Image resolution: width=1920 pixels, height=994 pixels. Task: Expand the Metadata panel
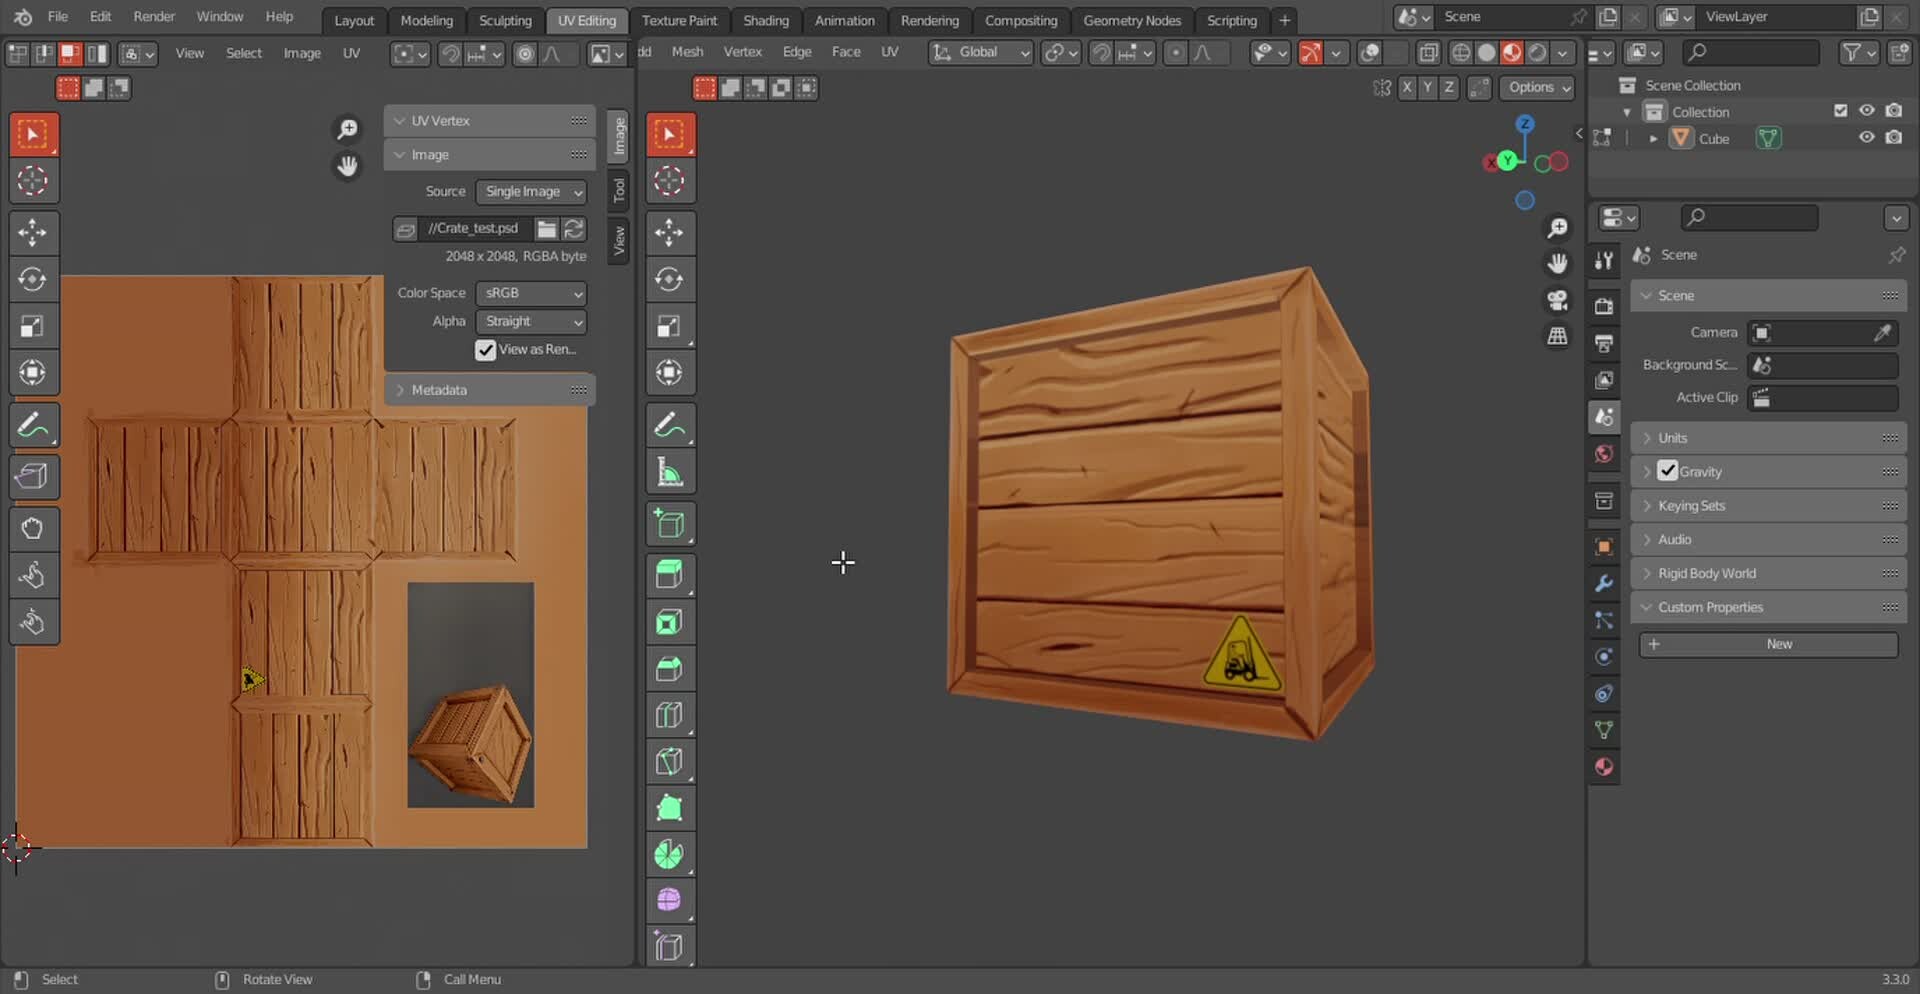tap(440, 390)
